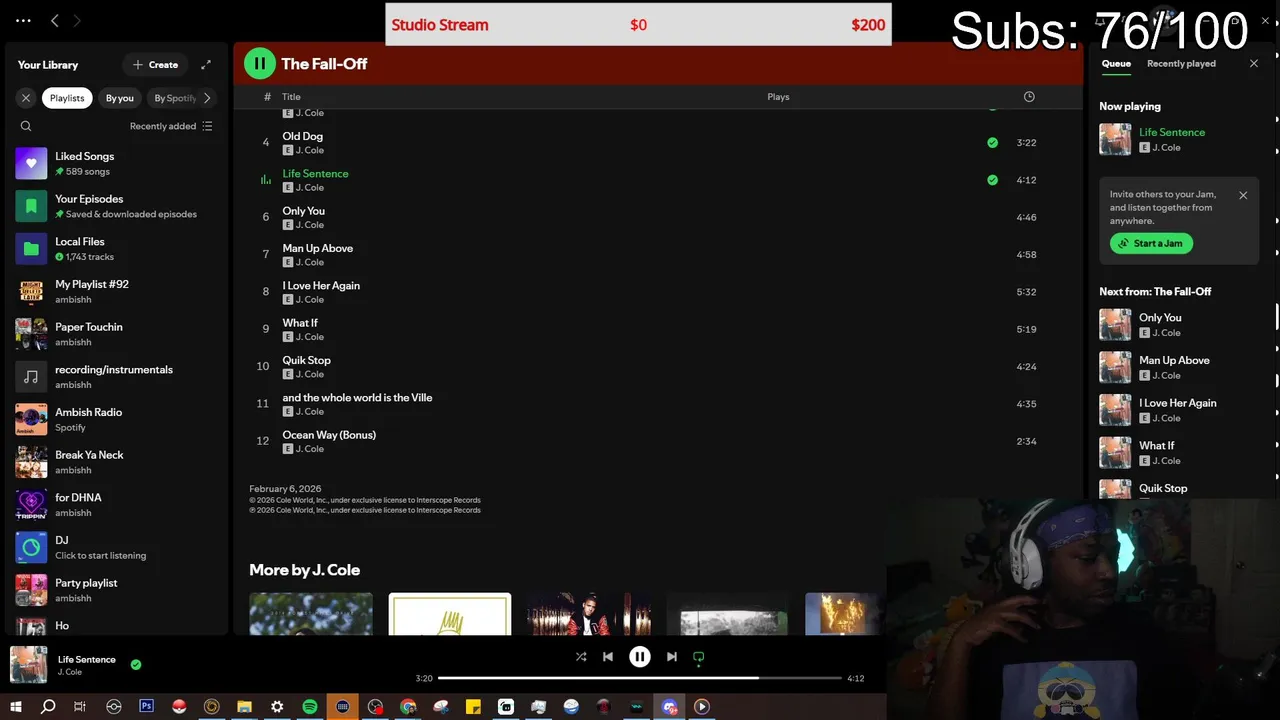Screen dimensions: 1280x720
Task: Dismiss the Jam invitation card
Action: [1243, 195]
